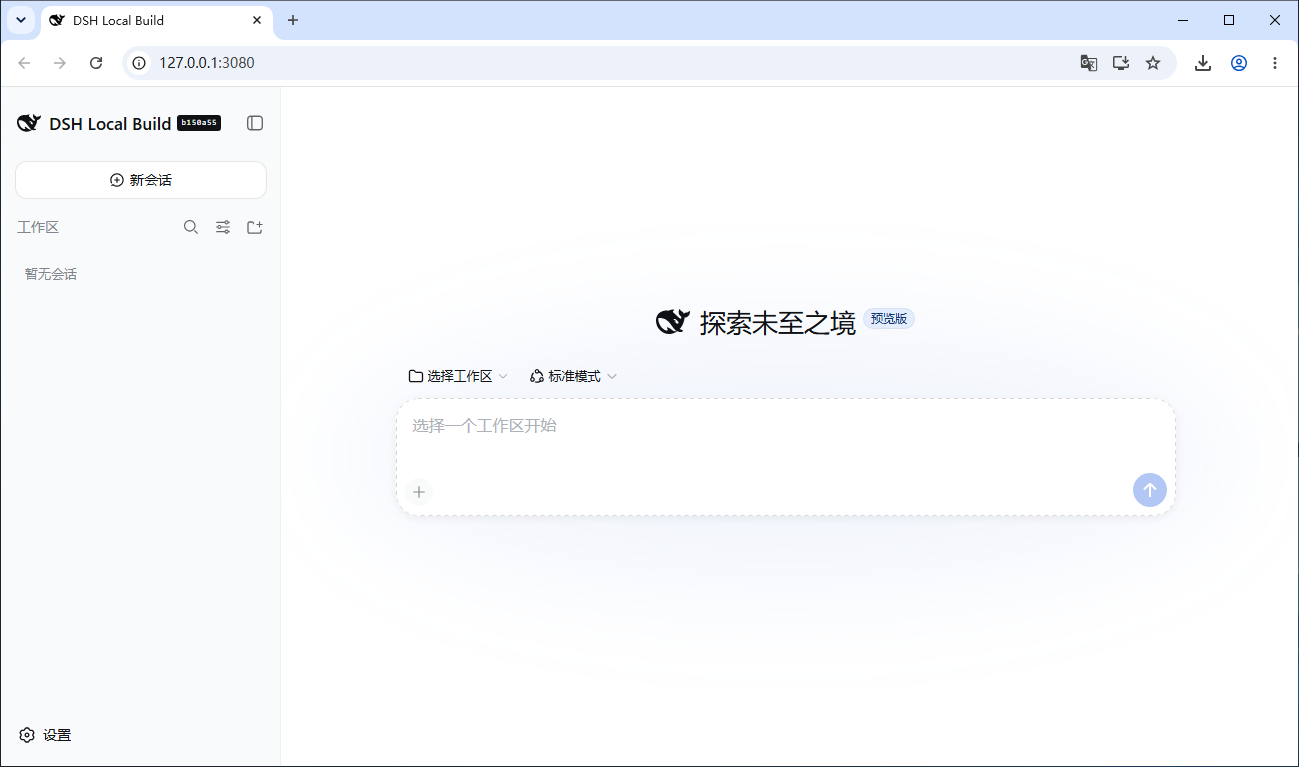
Task: Open a new browser tab plus button
Action: pyautogui.click(x=293, y=20)
